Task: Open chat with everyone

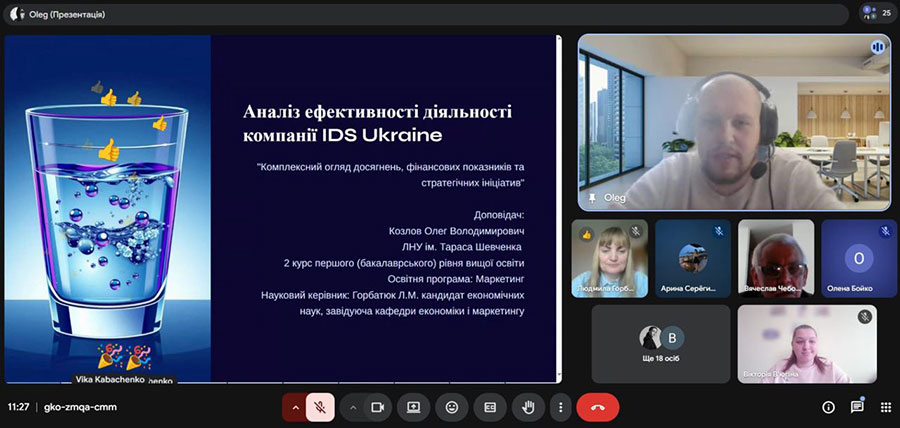Action: pos(857,407)
